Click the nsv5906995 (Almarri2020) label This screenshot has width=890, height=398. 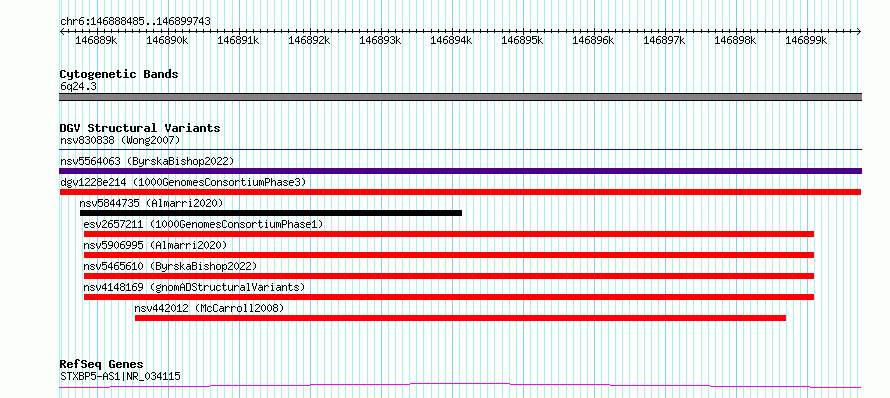[155, 245]
